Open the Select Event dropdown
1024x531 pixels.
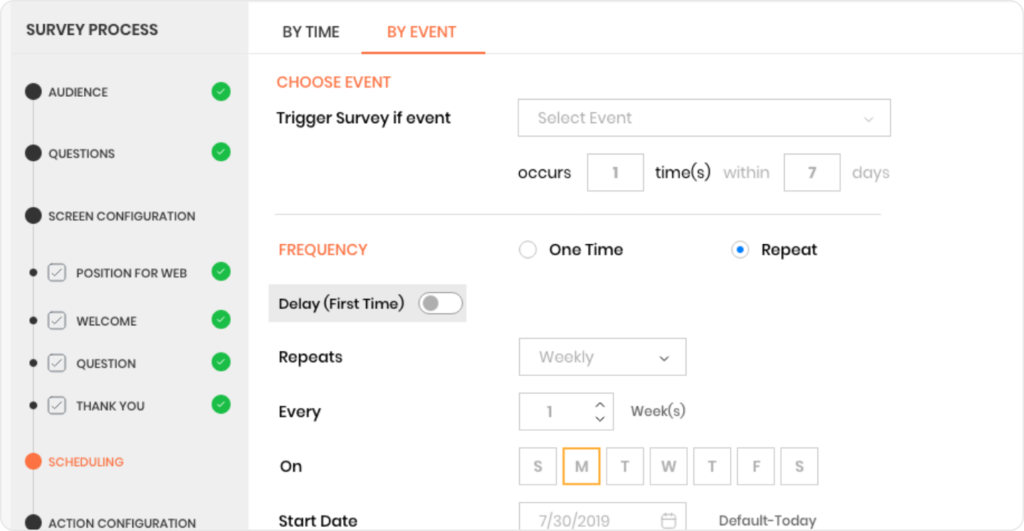click(x=704, y=118)
